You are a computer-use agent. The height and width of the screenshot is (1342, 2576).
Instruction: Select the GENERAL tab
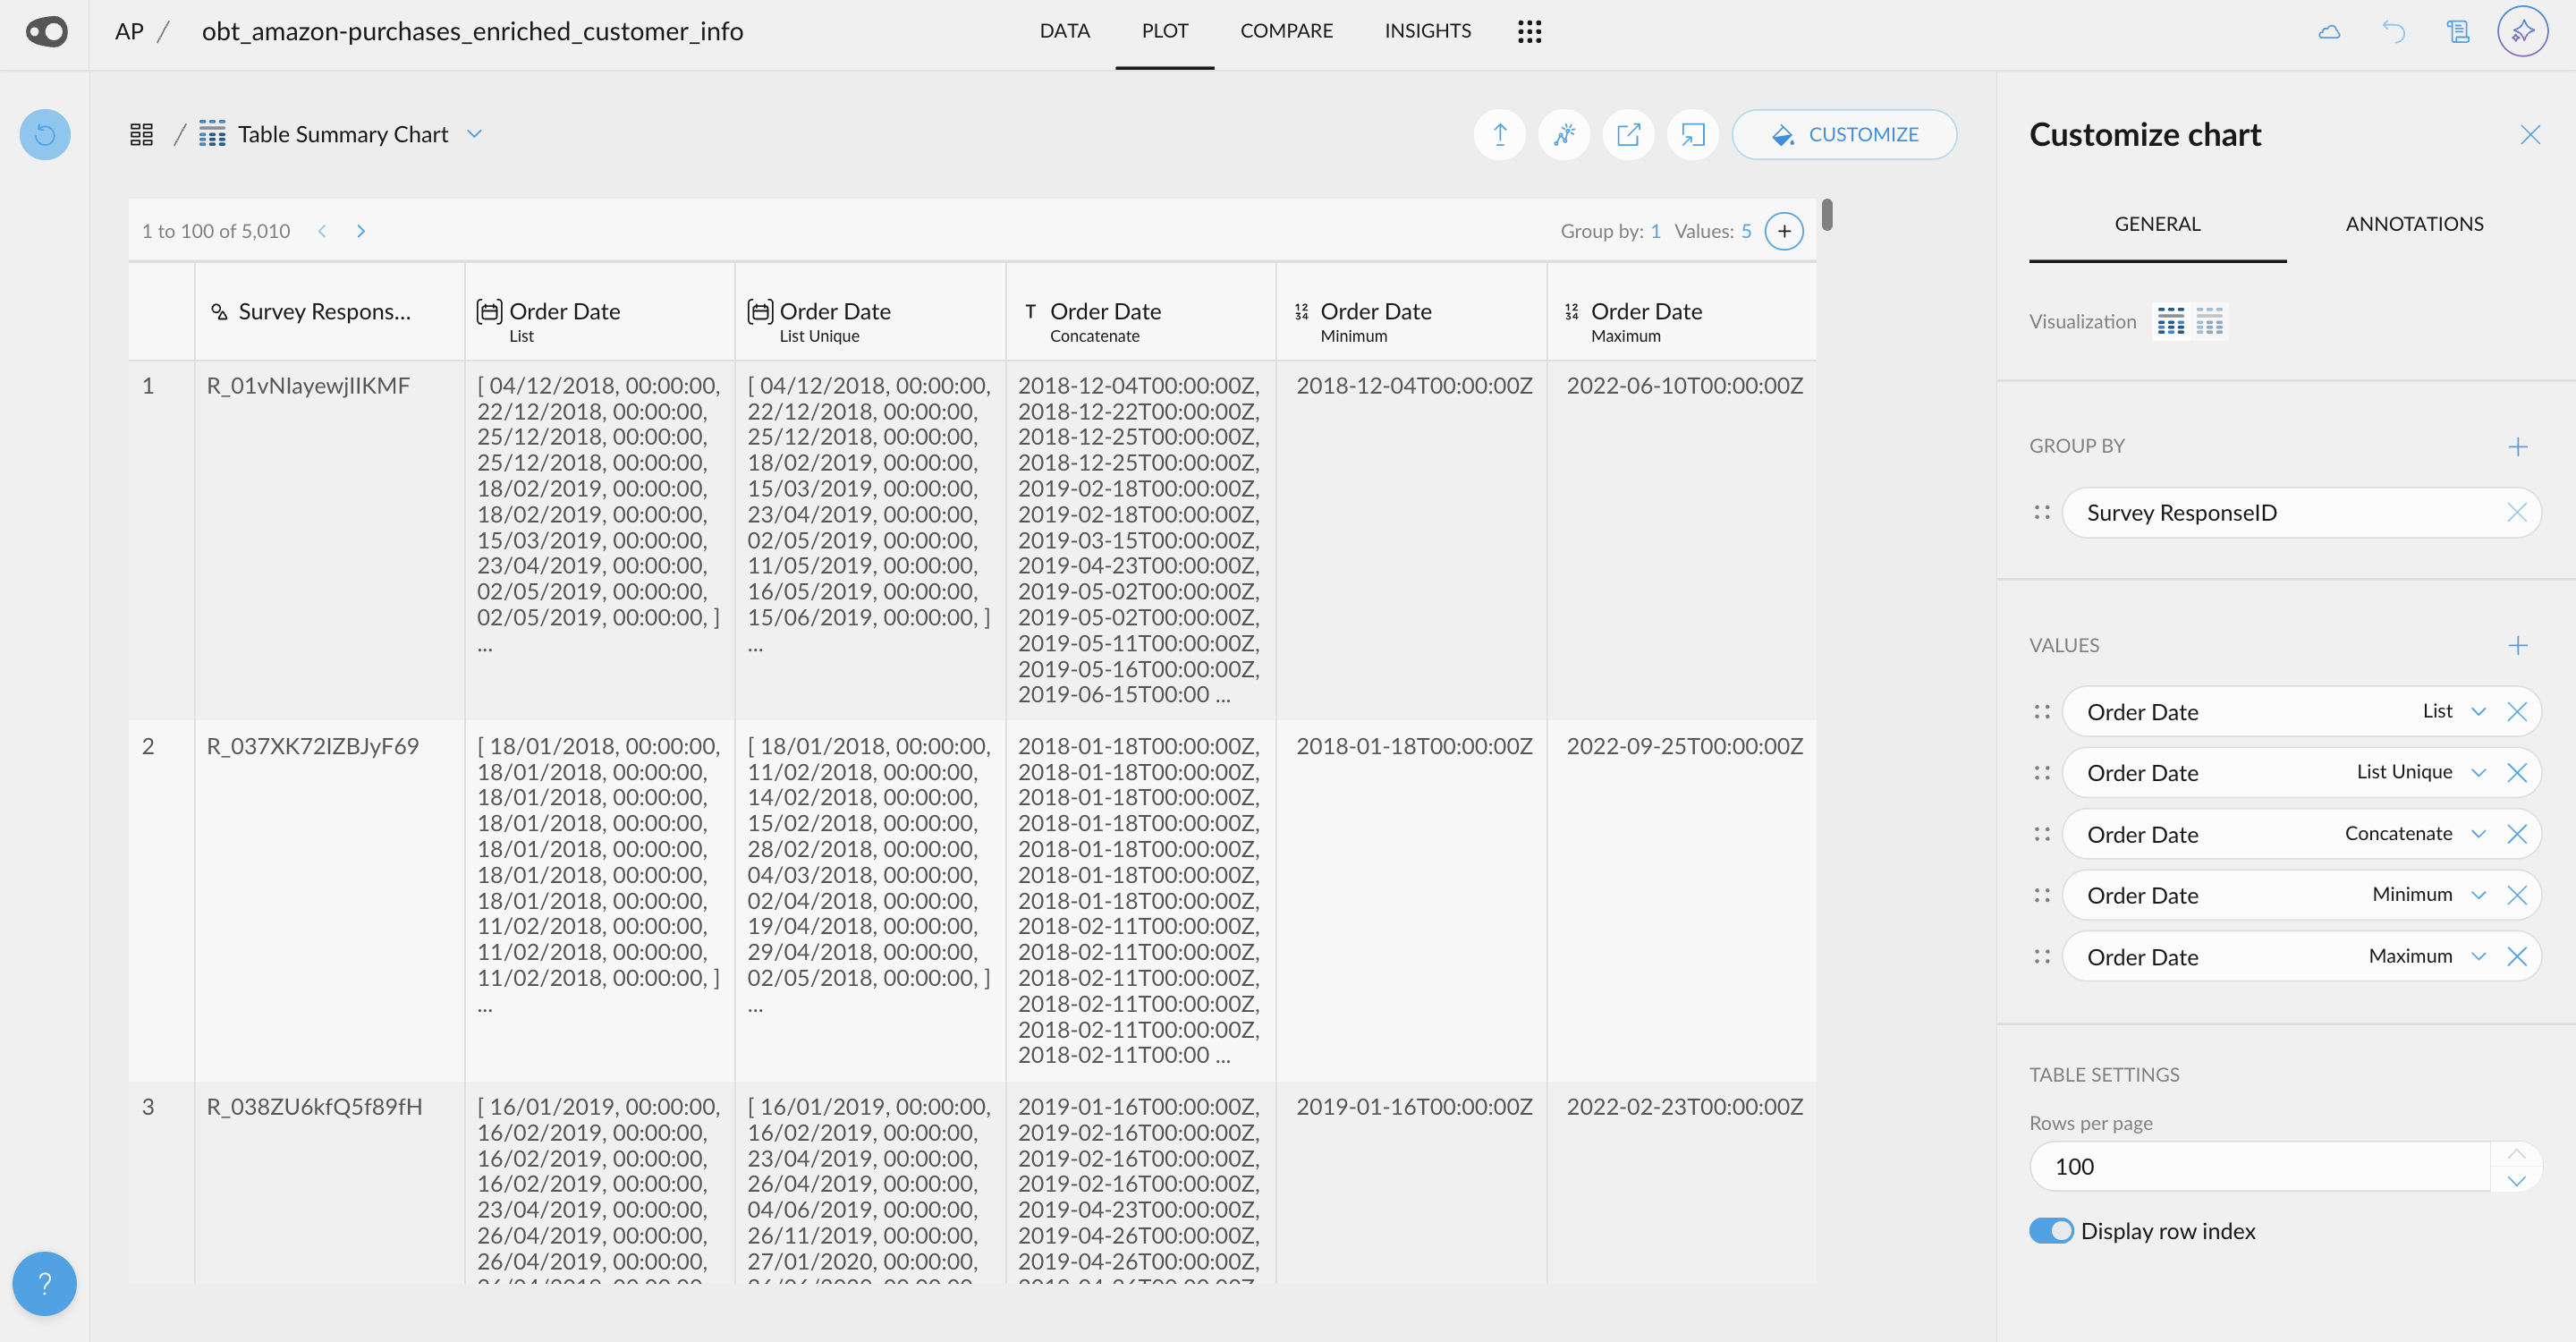2157,224
